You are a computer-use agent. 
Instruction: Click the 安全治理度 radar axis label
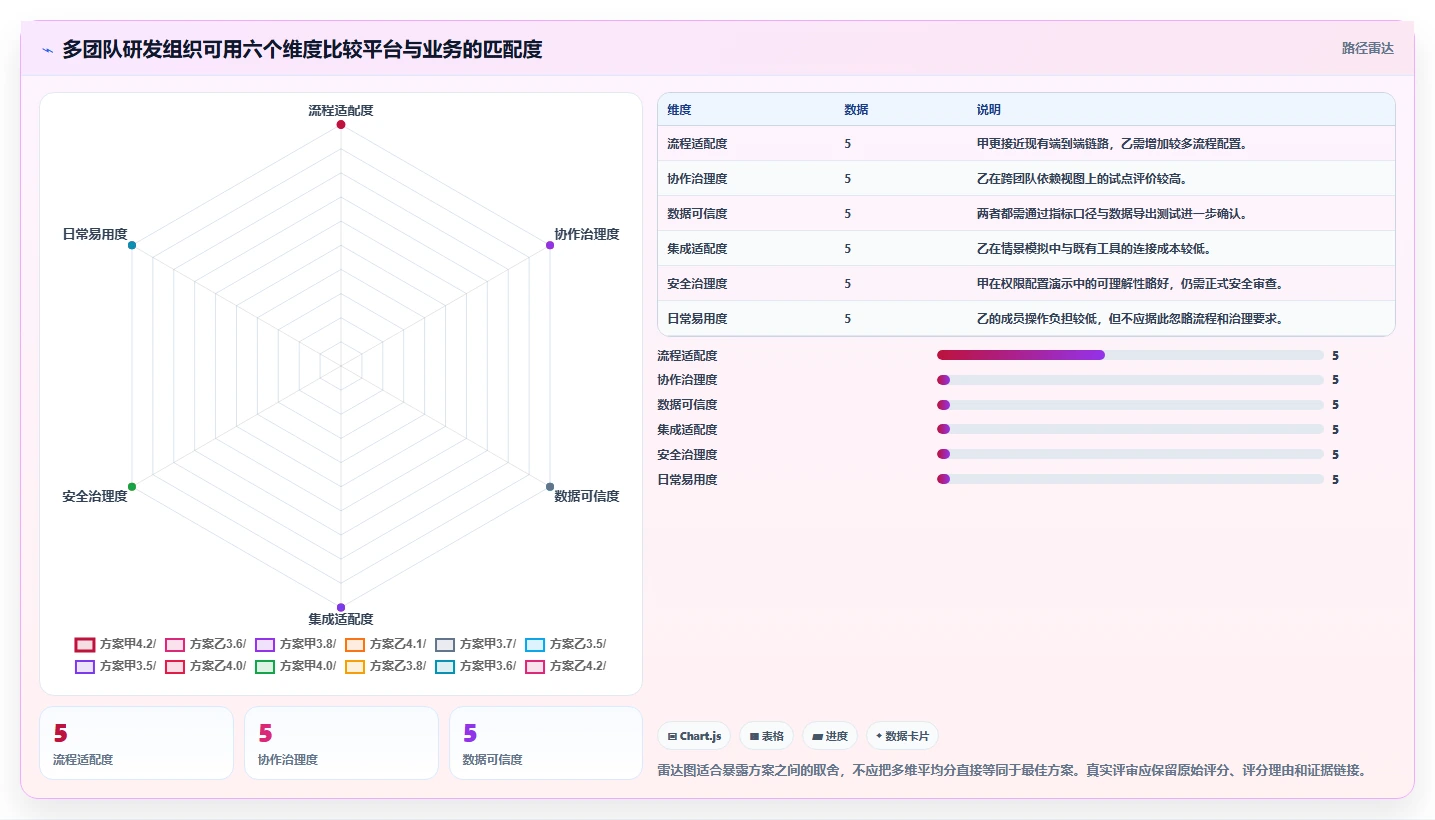95,496
